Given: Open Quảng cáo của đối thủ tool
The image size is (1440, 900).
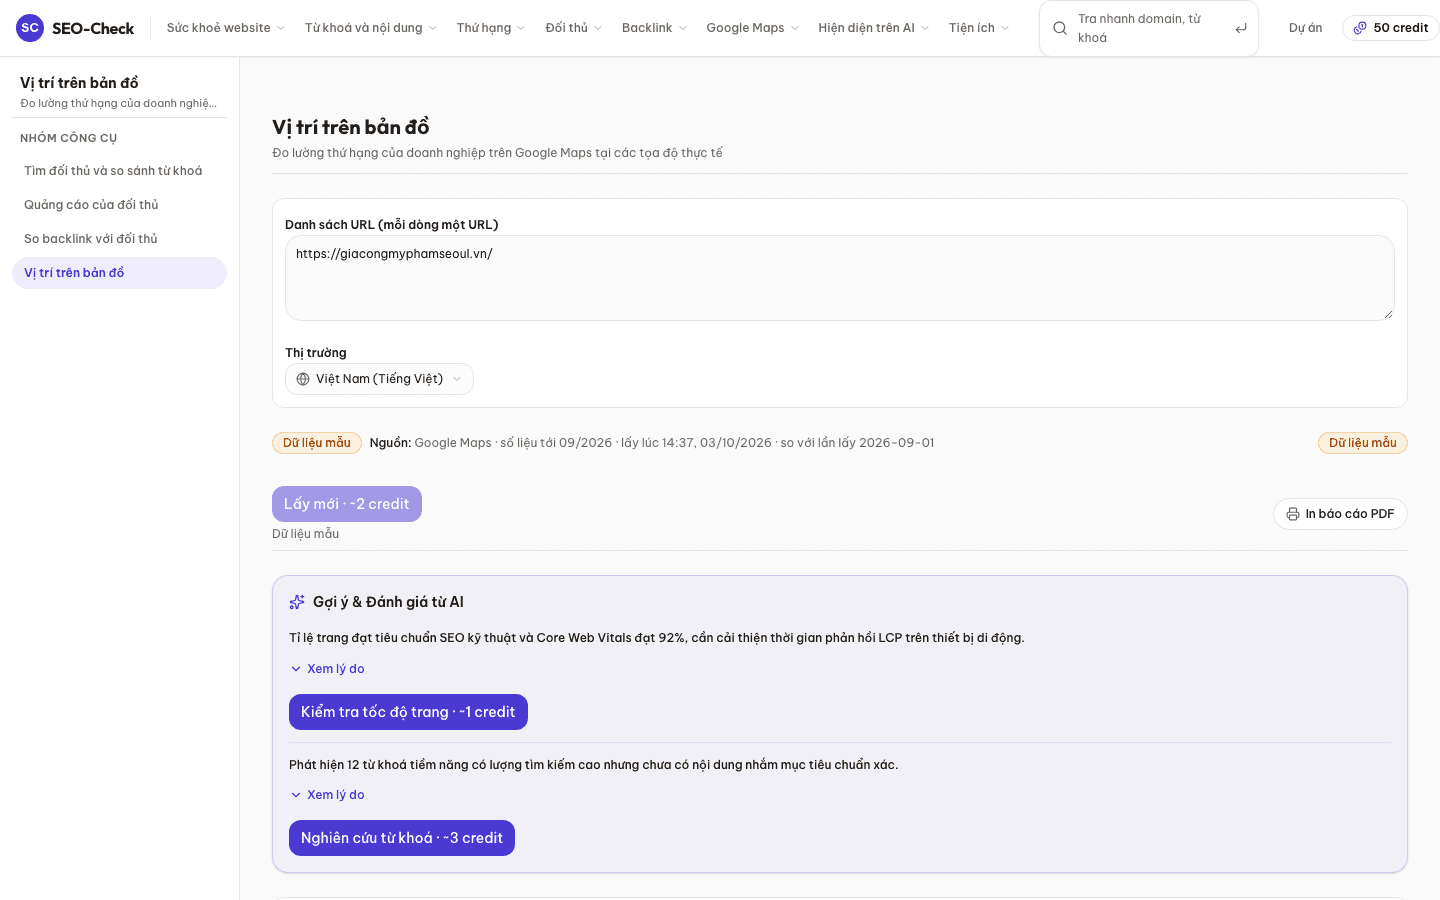Looking at the screenshot, I should pyautogui.click(x=119, y=205).
